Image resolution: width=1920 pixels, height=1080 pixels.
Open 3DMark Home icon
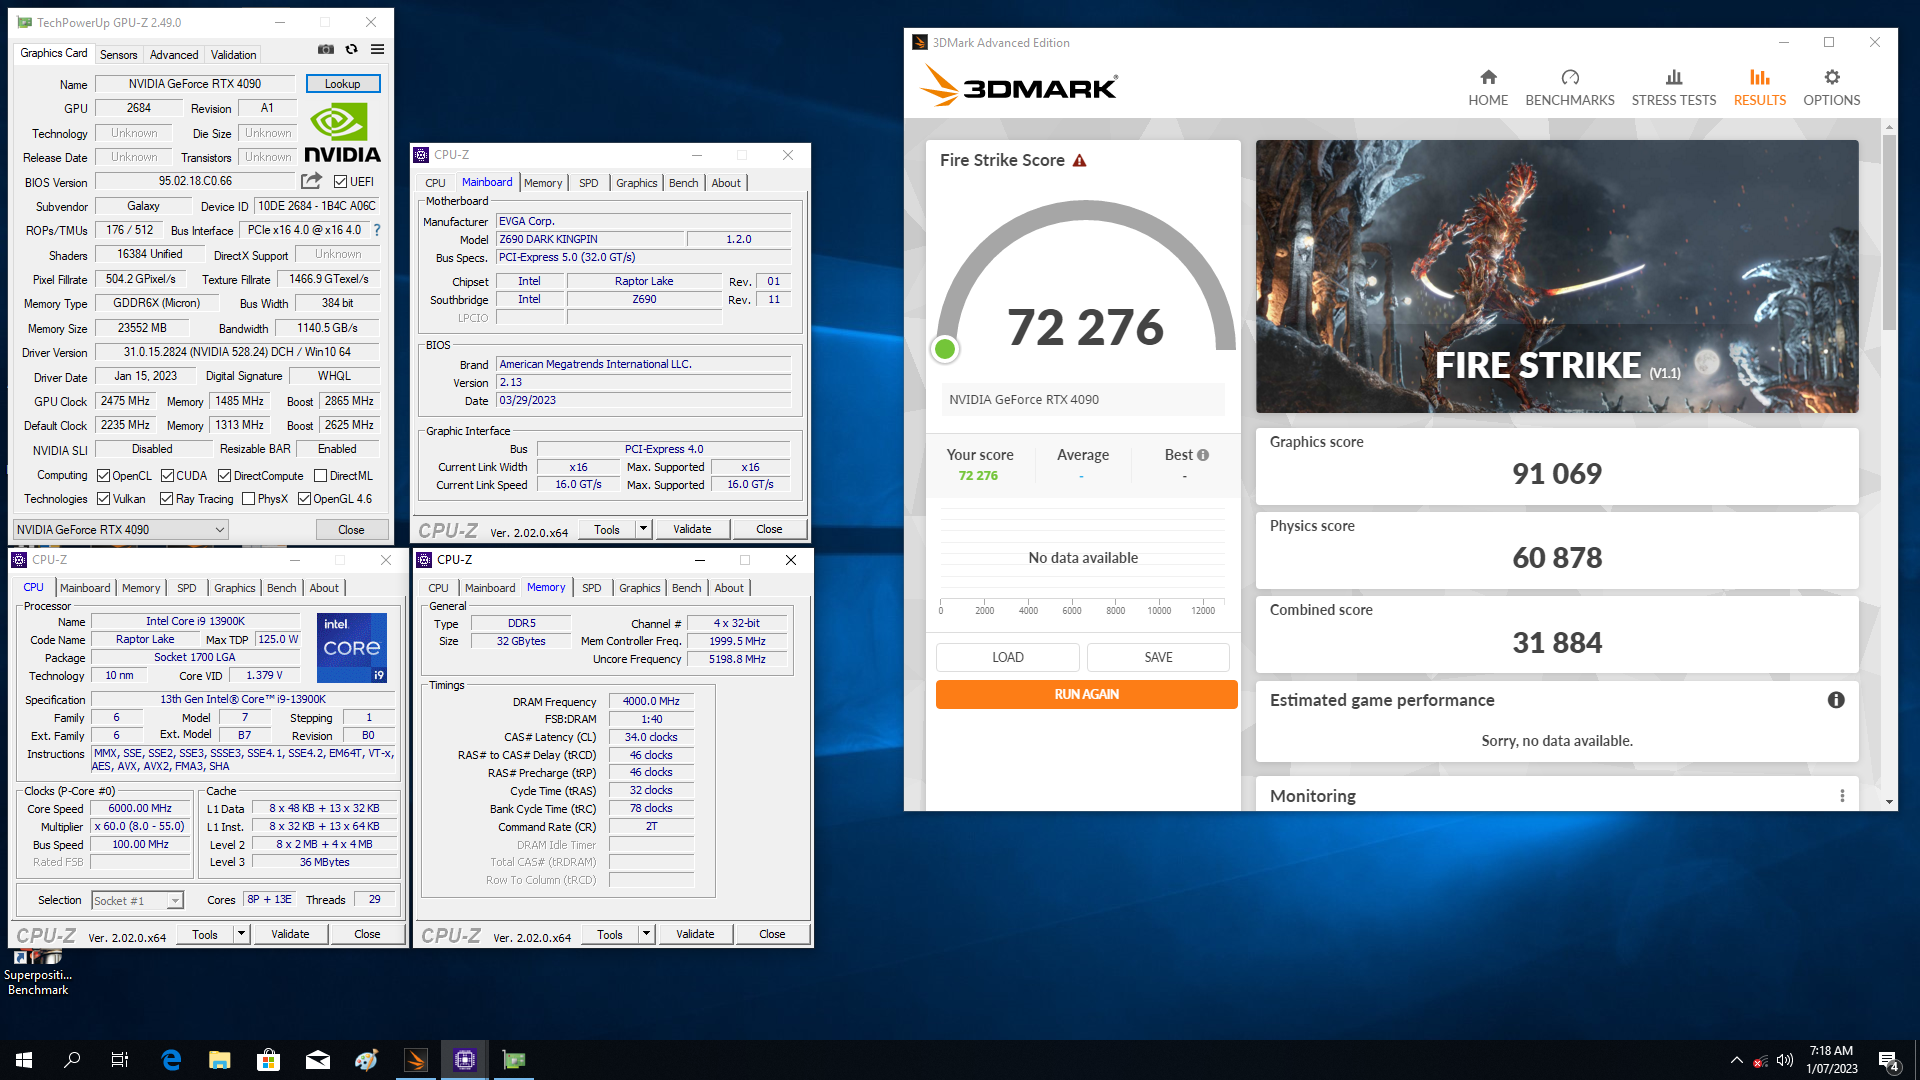[1488, 77]
